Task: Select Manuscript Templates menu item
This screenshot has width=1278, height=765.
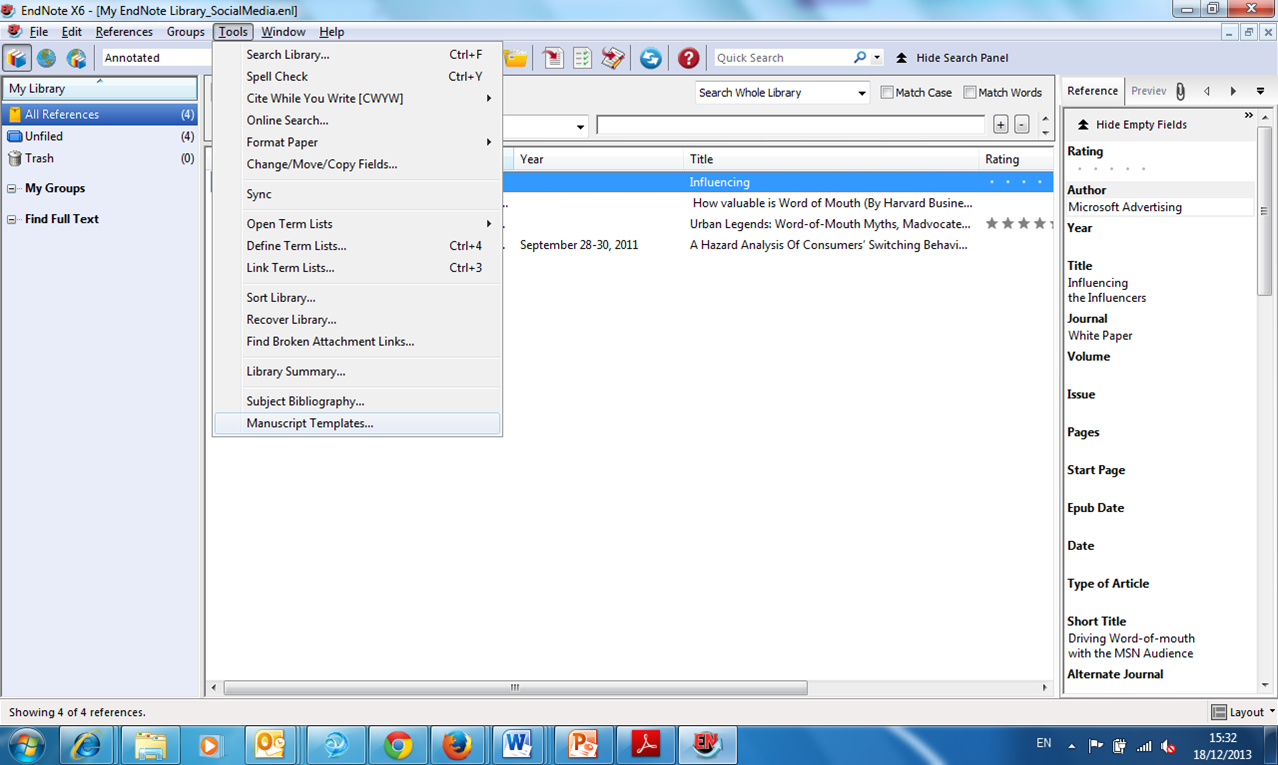Action: pyautogui.click(x=357, y=423)
